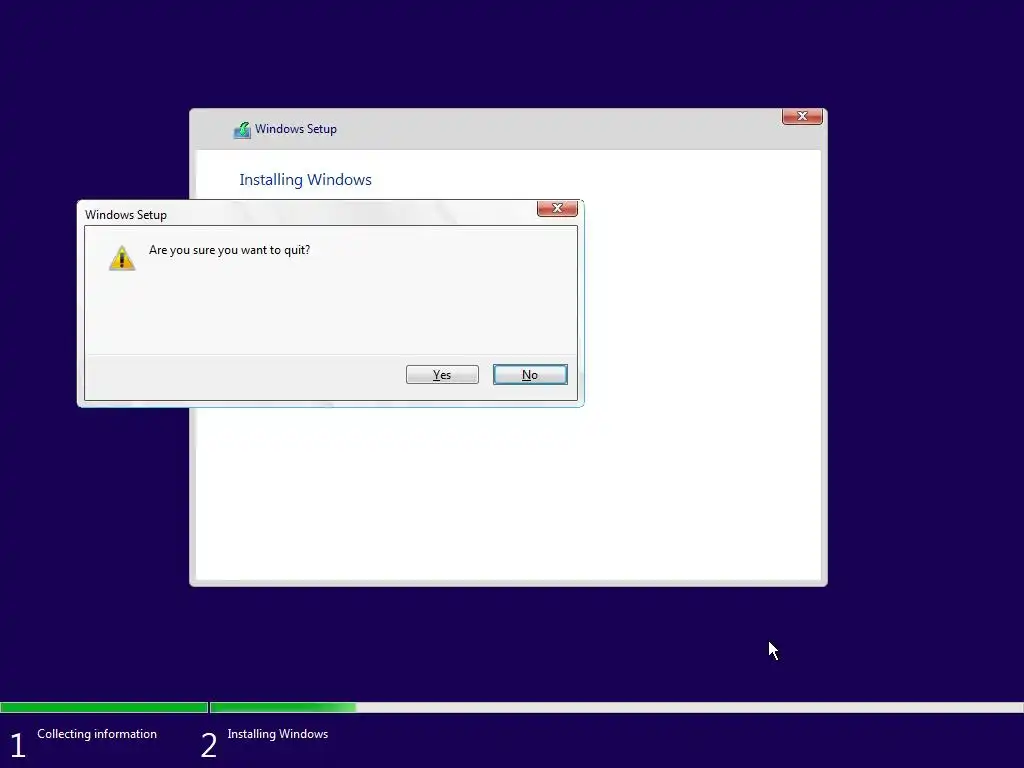Choose No to continue installing
Screen dimensions: 1024x768
530,374
